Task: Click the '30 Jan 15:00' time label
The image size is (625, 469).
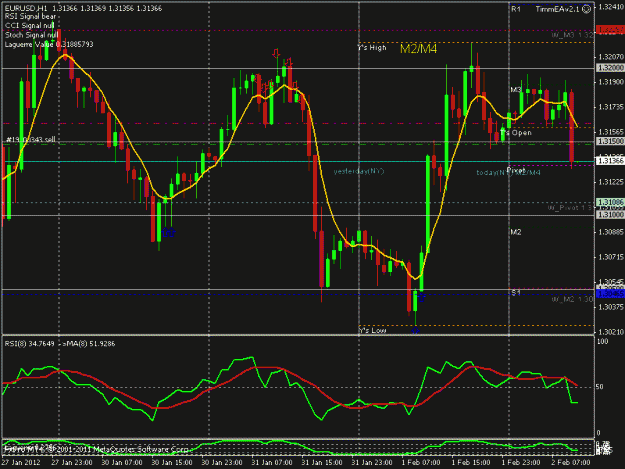Action: tap(172, 462)
